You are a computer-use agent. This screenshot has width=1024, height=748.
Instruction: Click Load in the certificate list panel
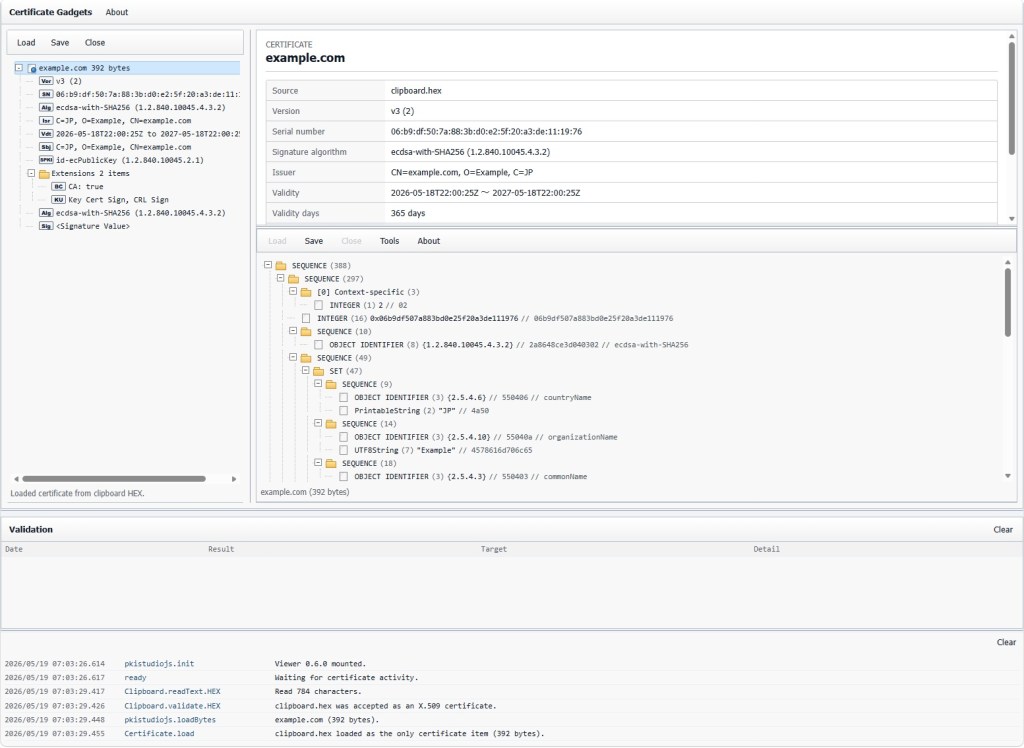(x=26, y=42)
